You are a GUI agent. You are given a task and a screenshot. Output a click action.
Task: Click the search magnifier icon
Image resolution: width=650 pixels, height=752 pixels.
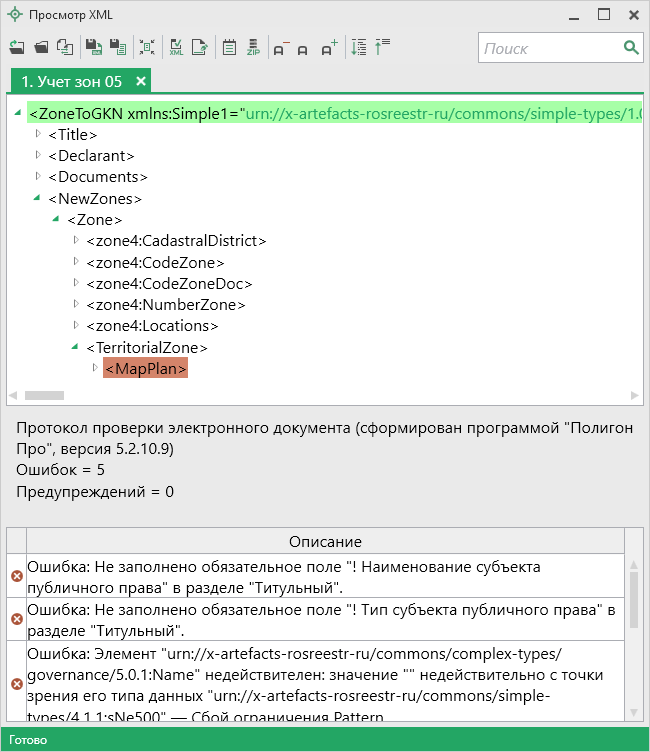631,47
